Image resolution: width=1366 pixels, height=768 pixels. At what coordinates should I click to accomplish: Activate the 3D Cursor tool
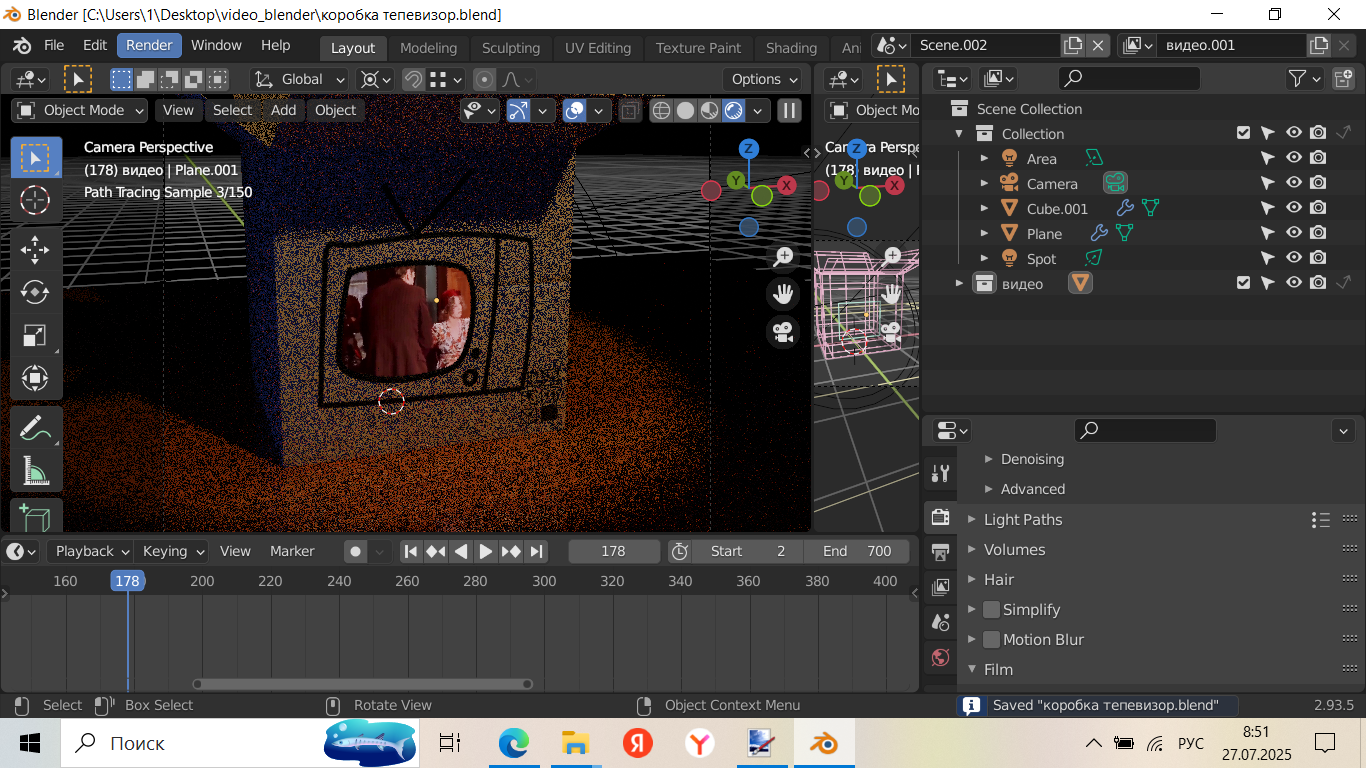[35, 200]
